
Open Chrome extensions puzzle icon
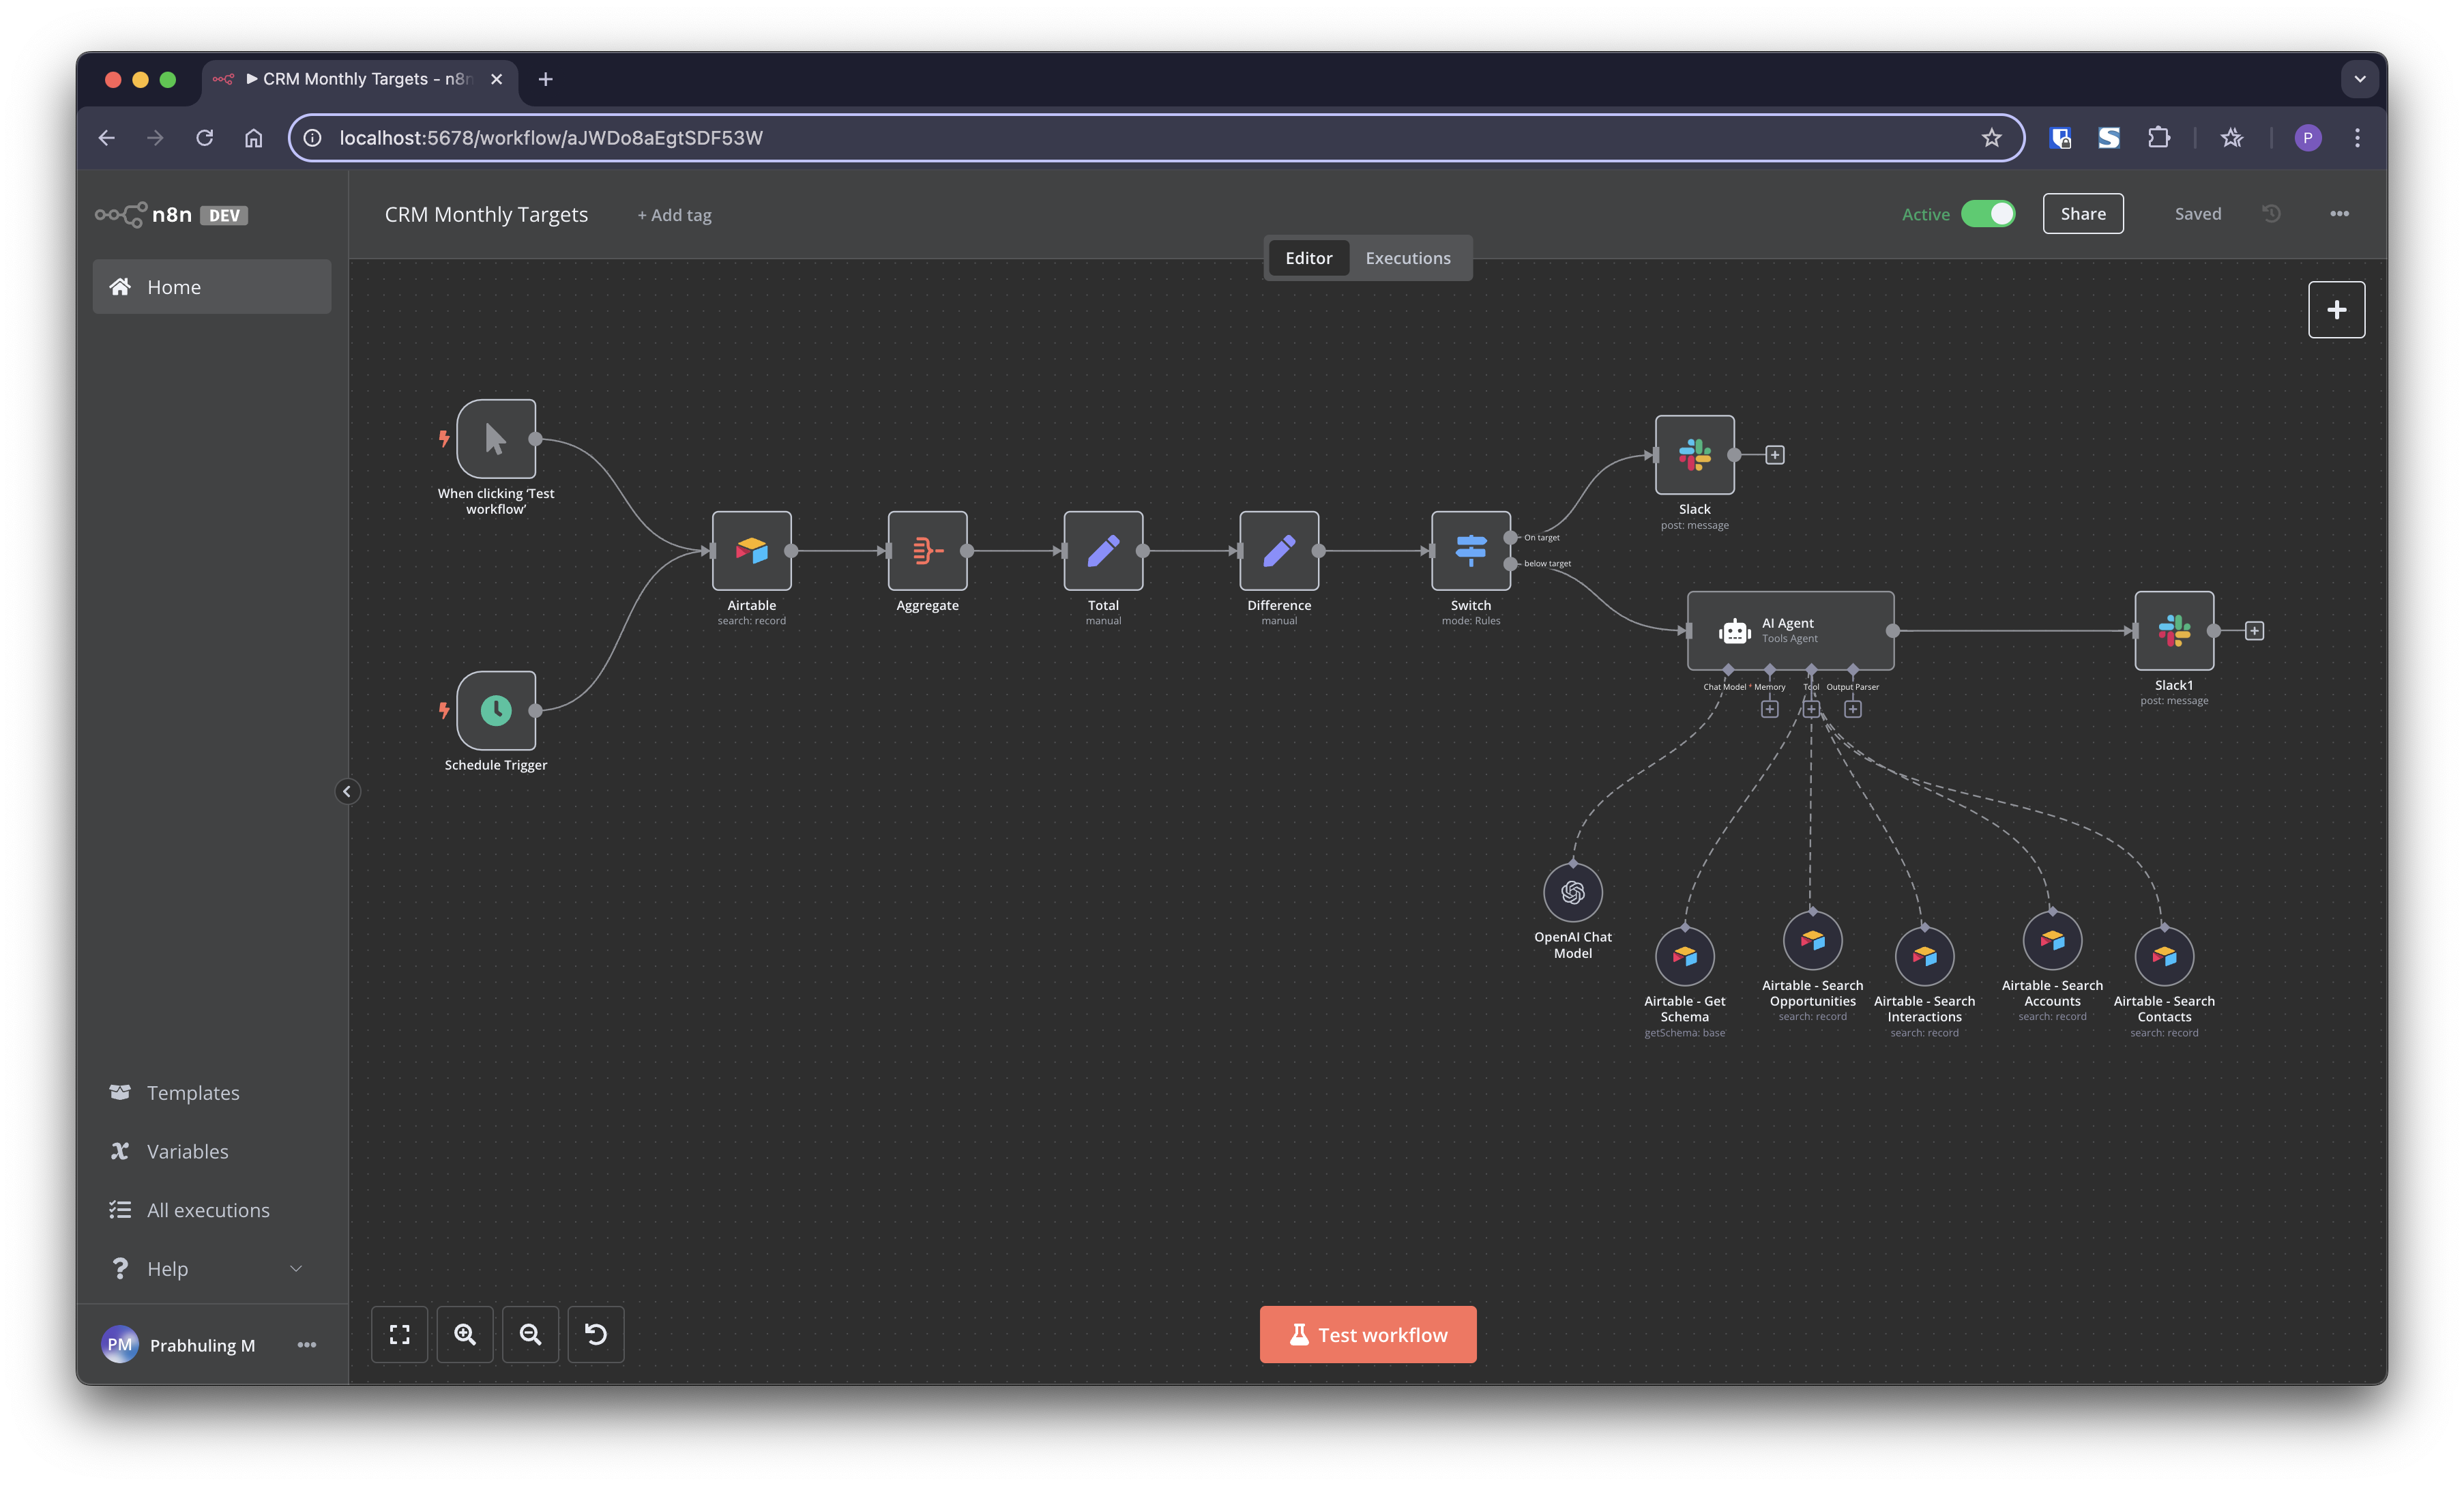click(2158, 138)
